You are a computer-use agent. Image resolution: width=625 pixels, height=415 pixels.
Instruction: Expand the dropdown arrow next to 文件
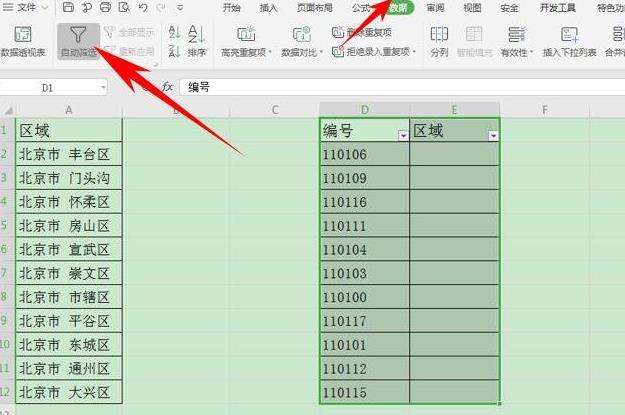point(45,7)
